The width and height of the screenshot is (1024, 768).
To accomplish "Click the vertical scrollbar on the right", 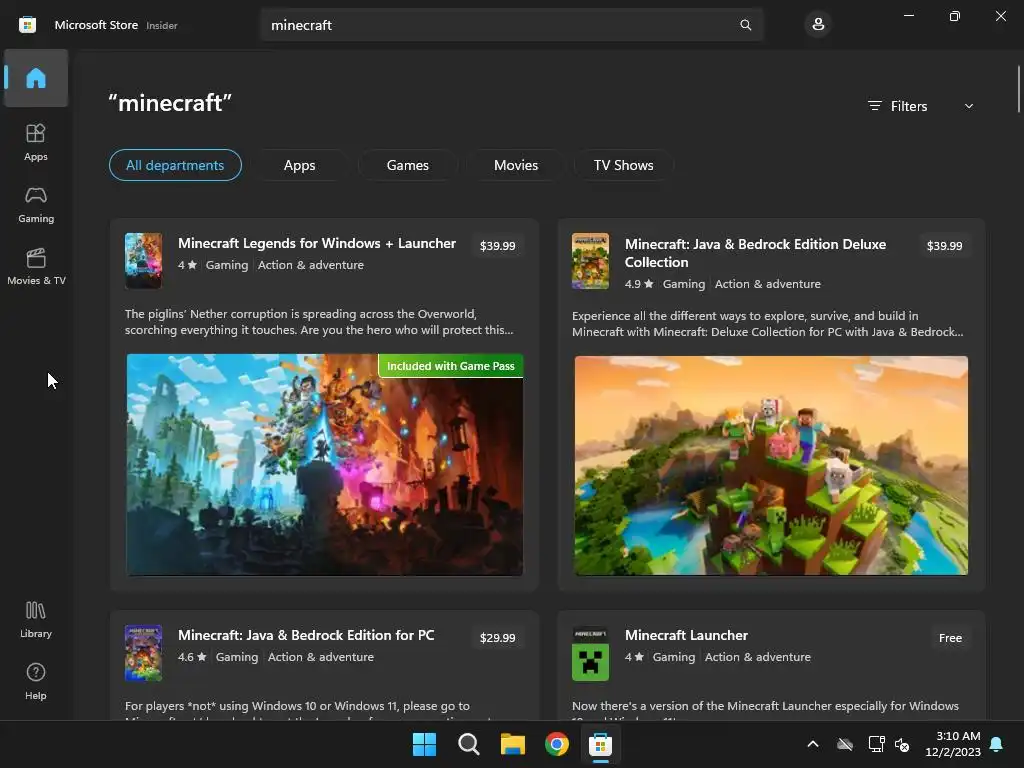I will pos(1018,89).
